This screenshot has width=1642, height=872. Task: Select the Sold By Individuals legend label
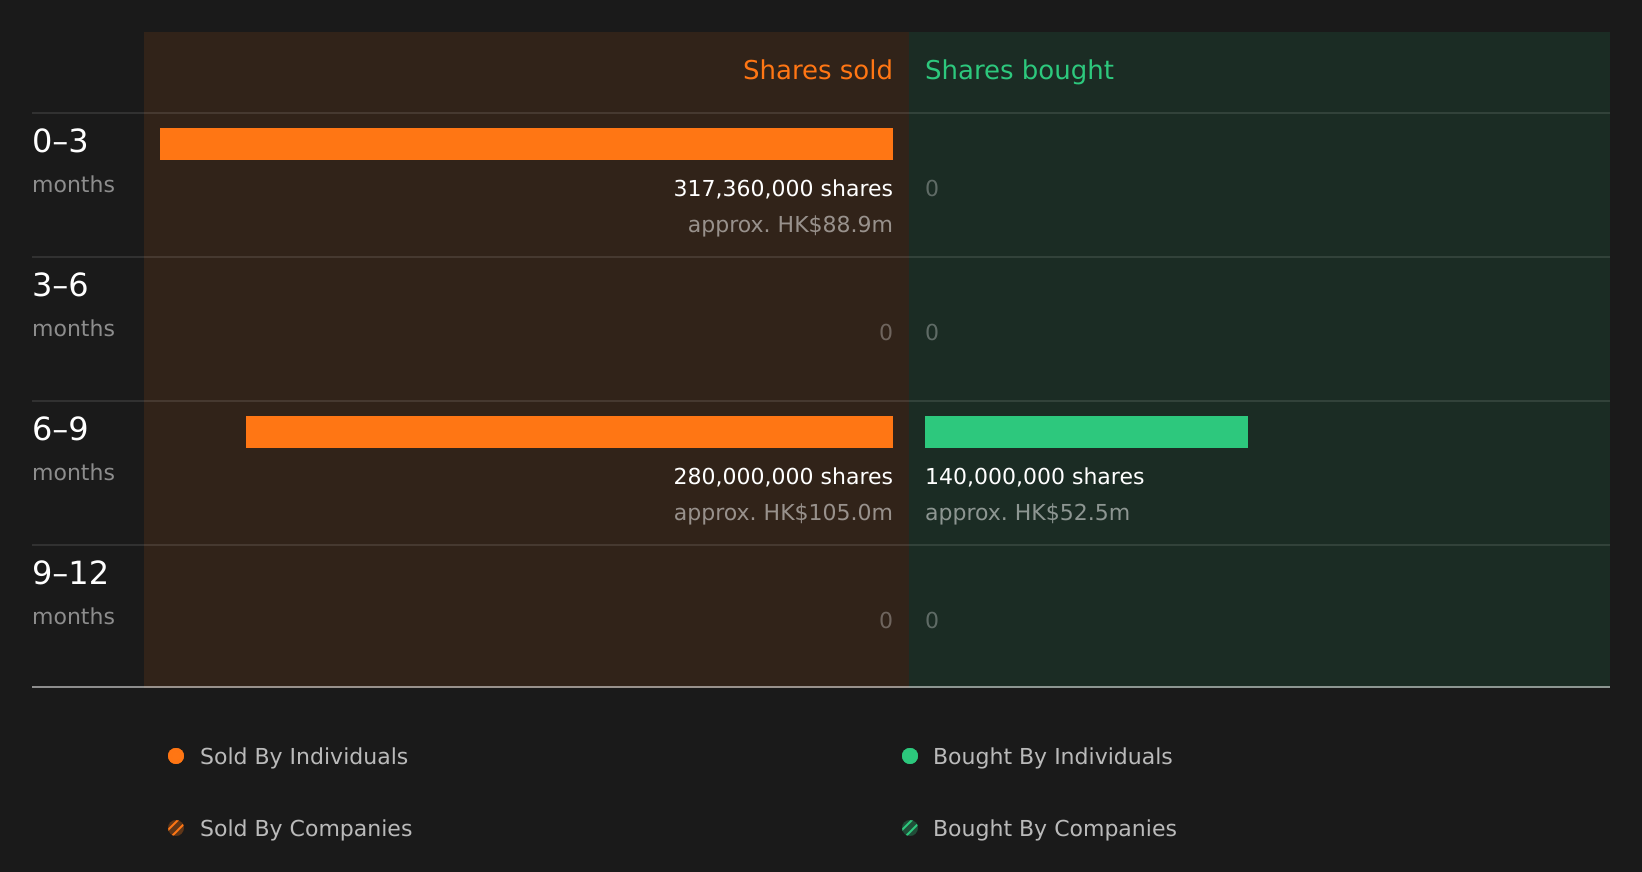(304, 757)
